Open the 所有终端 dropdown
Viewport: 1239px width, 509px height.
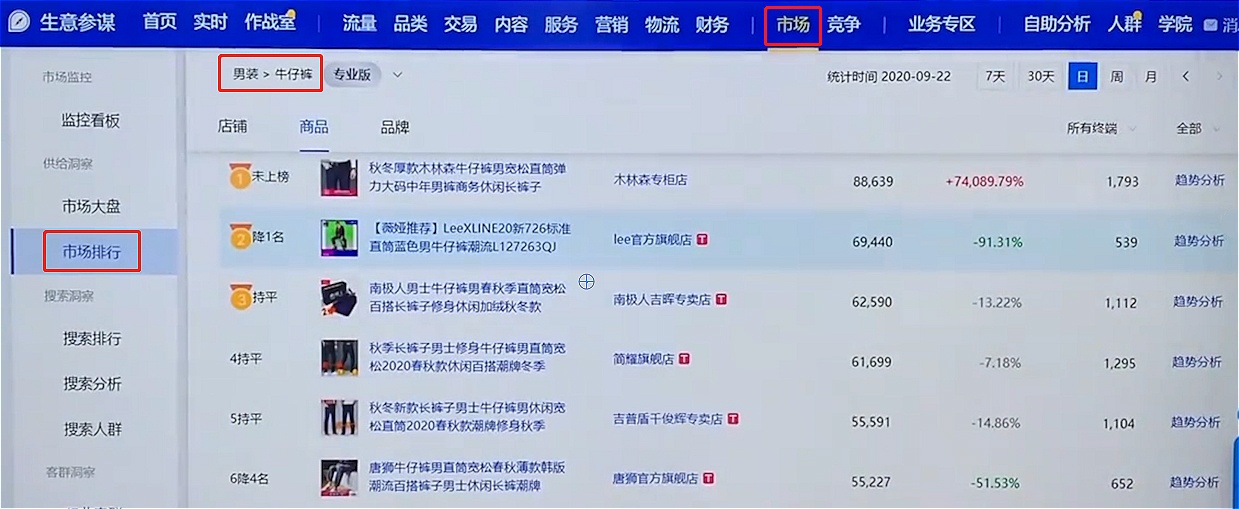coord(1100,128)
